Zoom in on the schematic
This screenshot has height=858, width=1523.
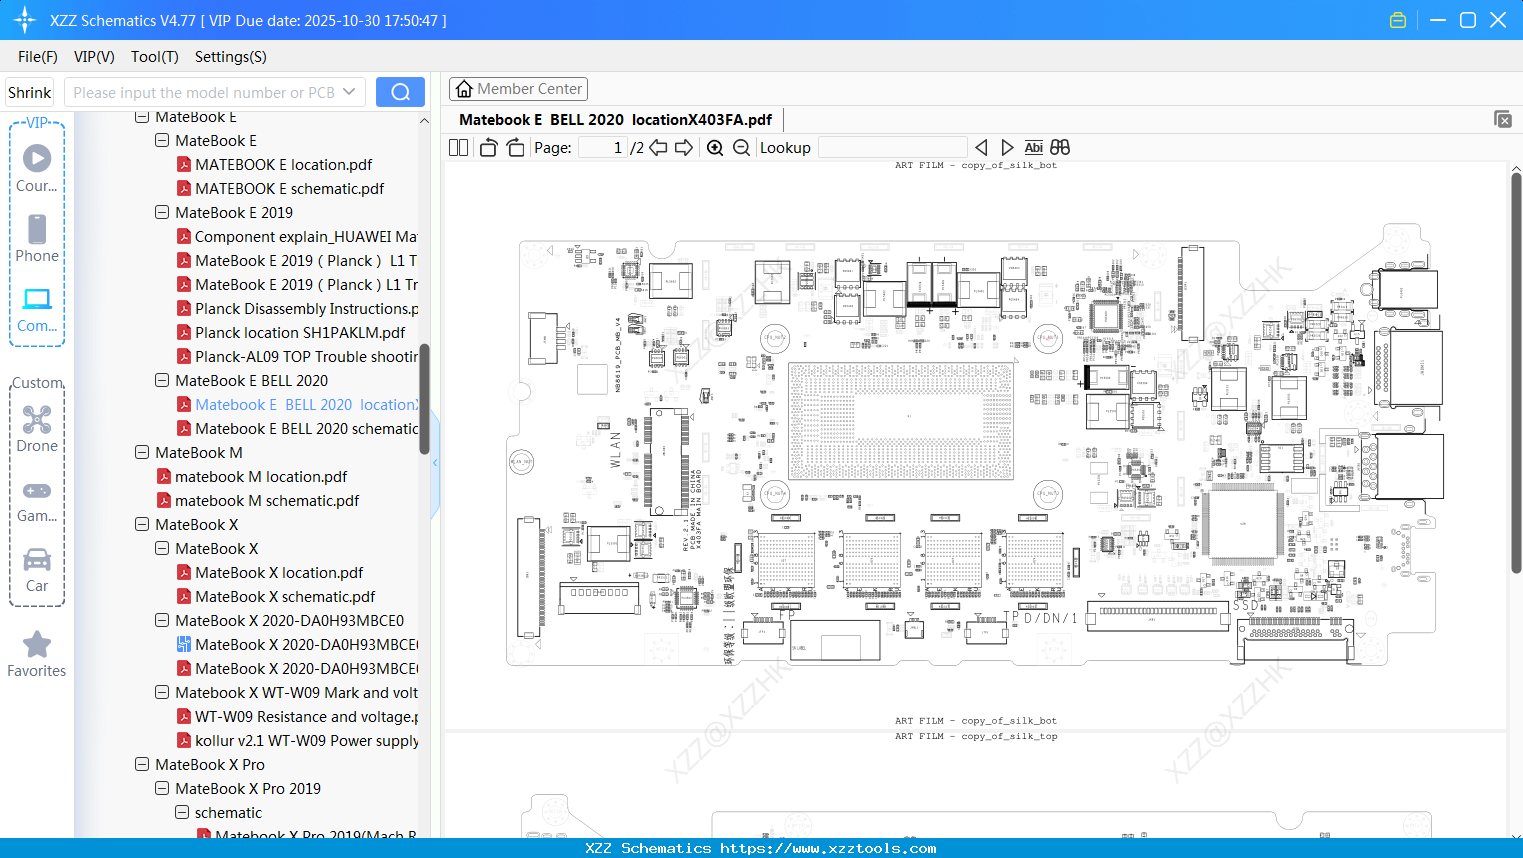click(x=715, y=148)
